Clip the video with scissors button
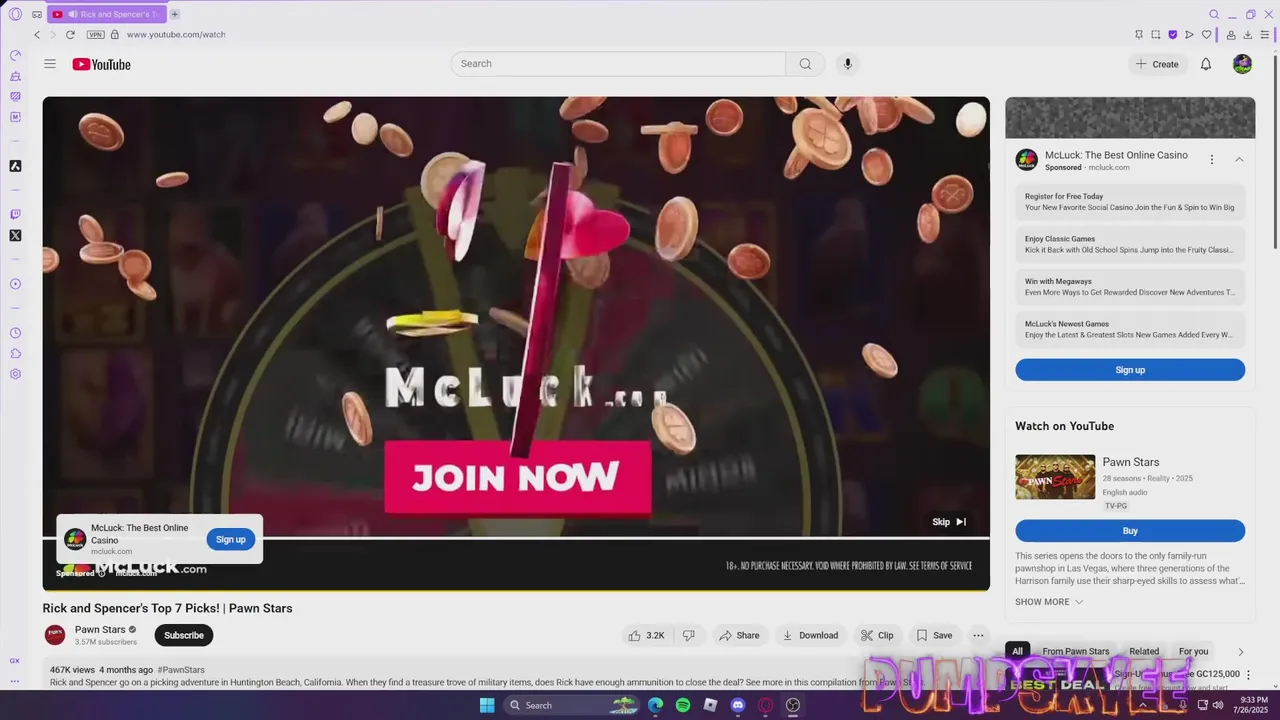The height and width of the screenshot is (720, 1280). [877, 635]
